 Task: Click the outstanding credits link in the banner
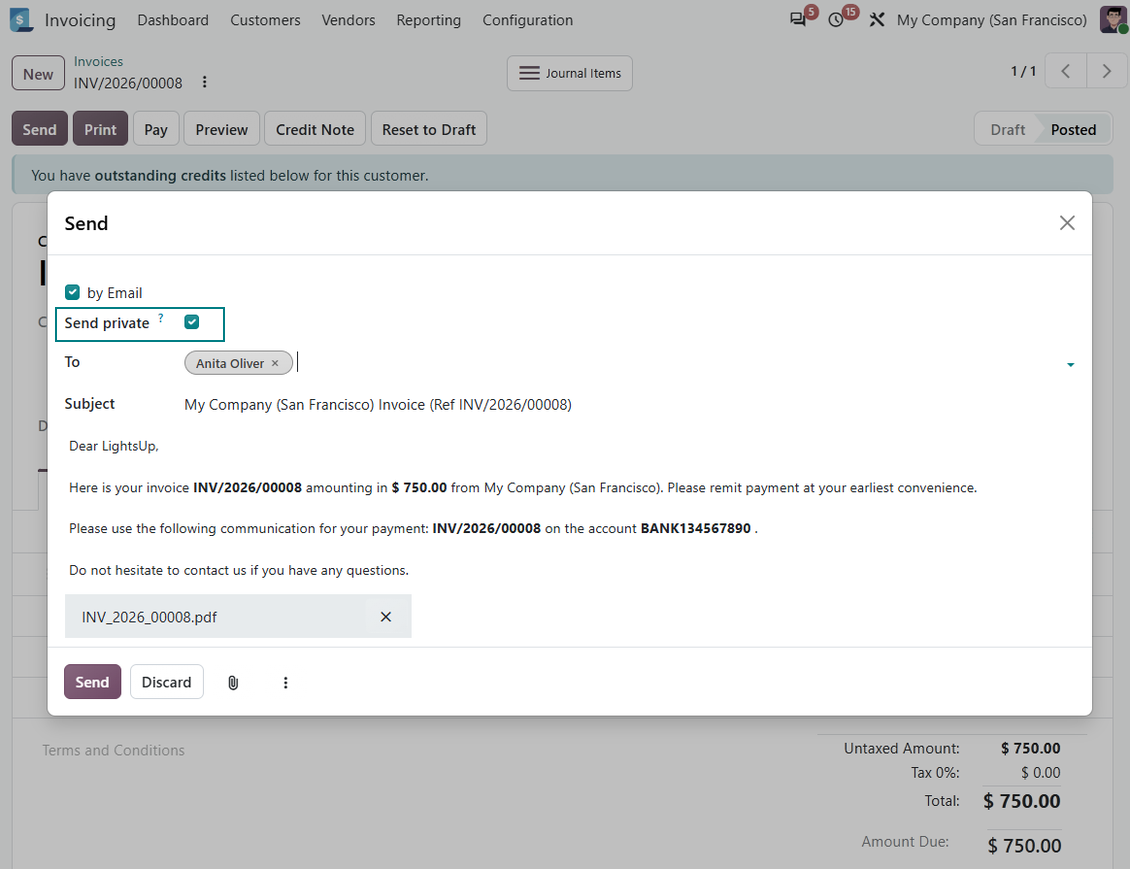[160, 175]
